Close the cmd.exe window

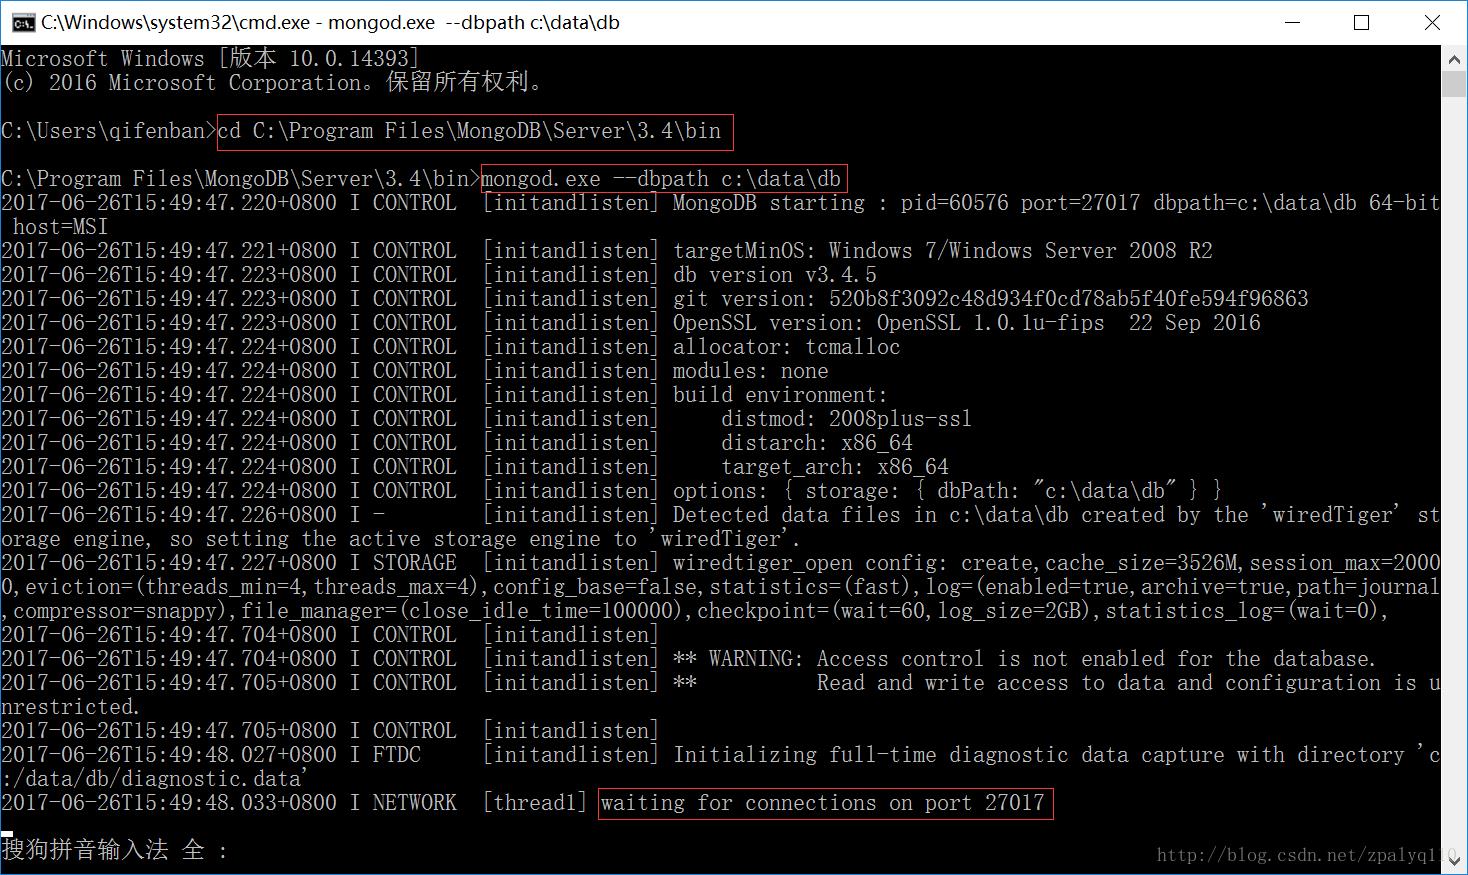(1432, 22)
